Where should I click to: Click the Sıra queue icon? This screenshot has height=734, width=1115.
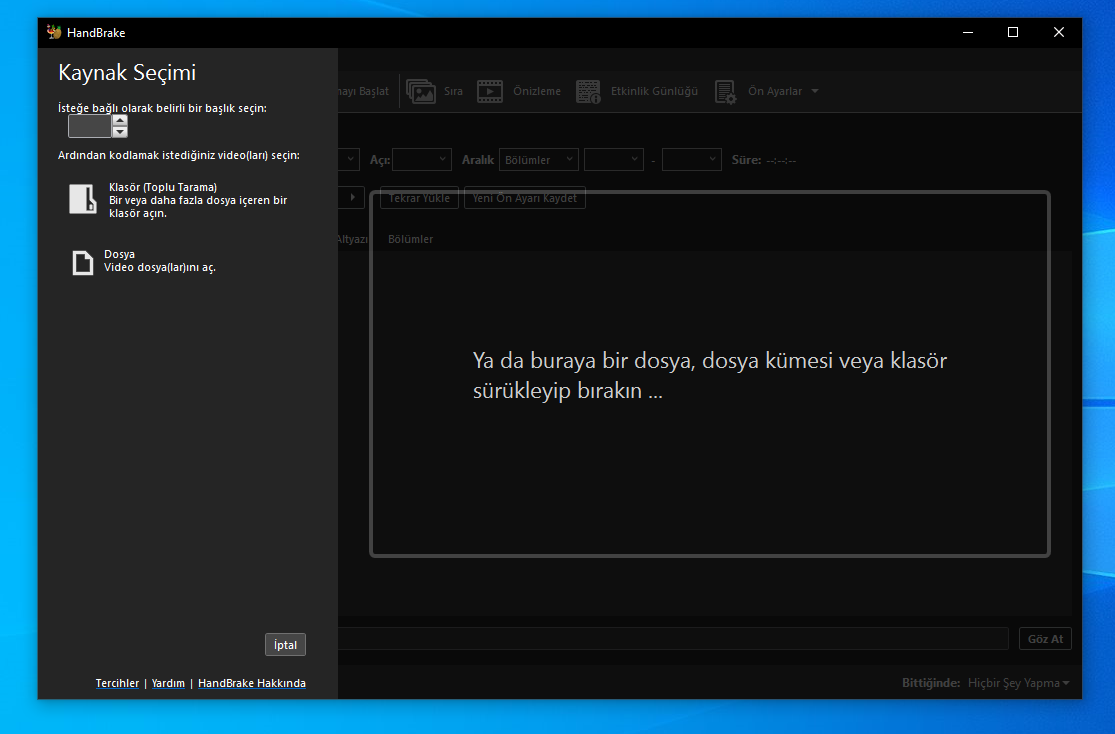[x=421, y=92]
